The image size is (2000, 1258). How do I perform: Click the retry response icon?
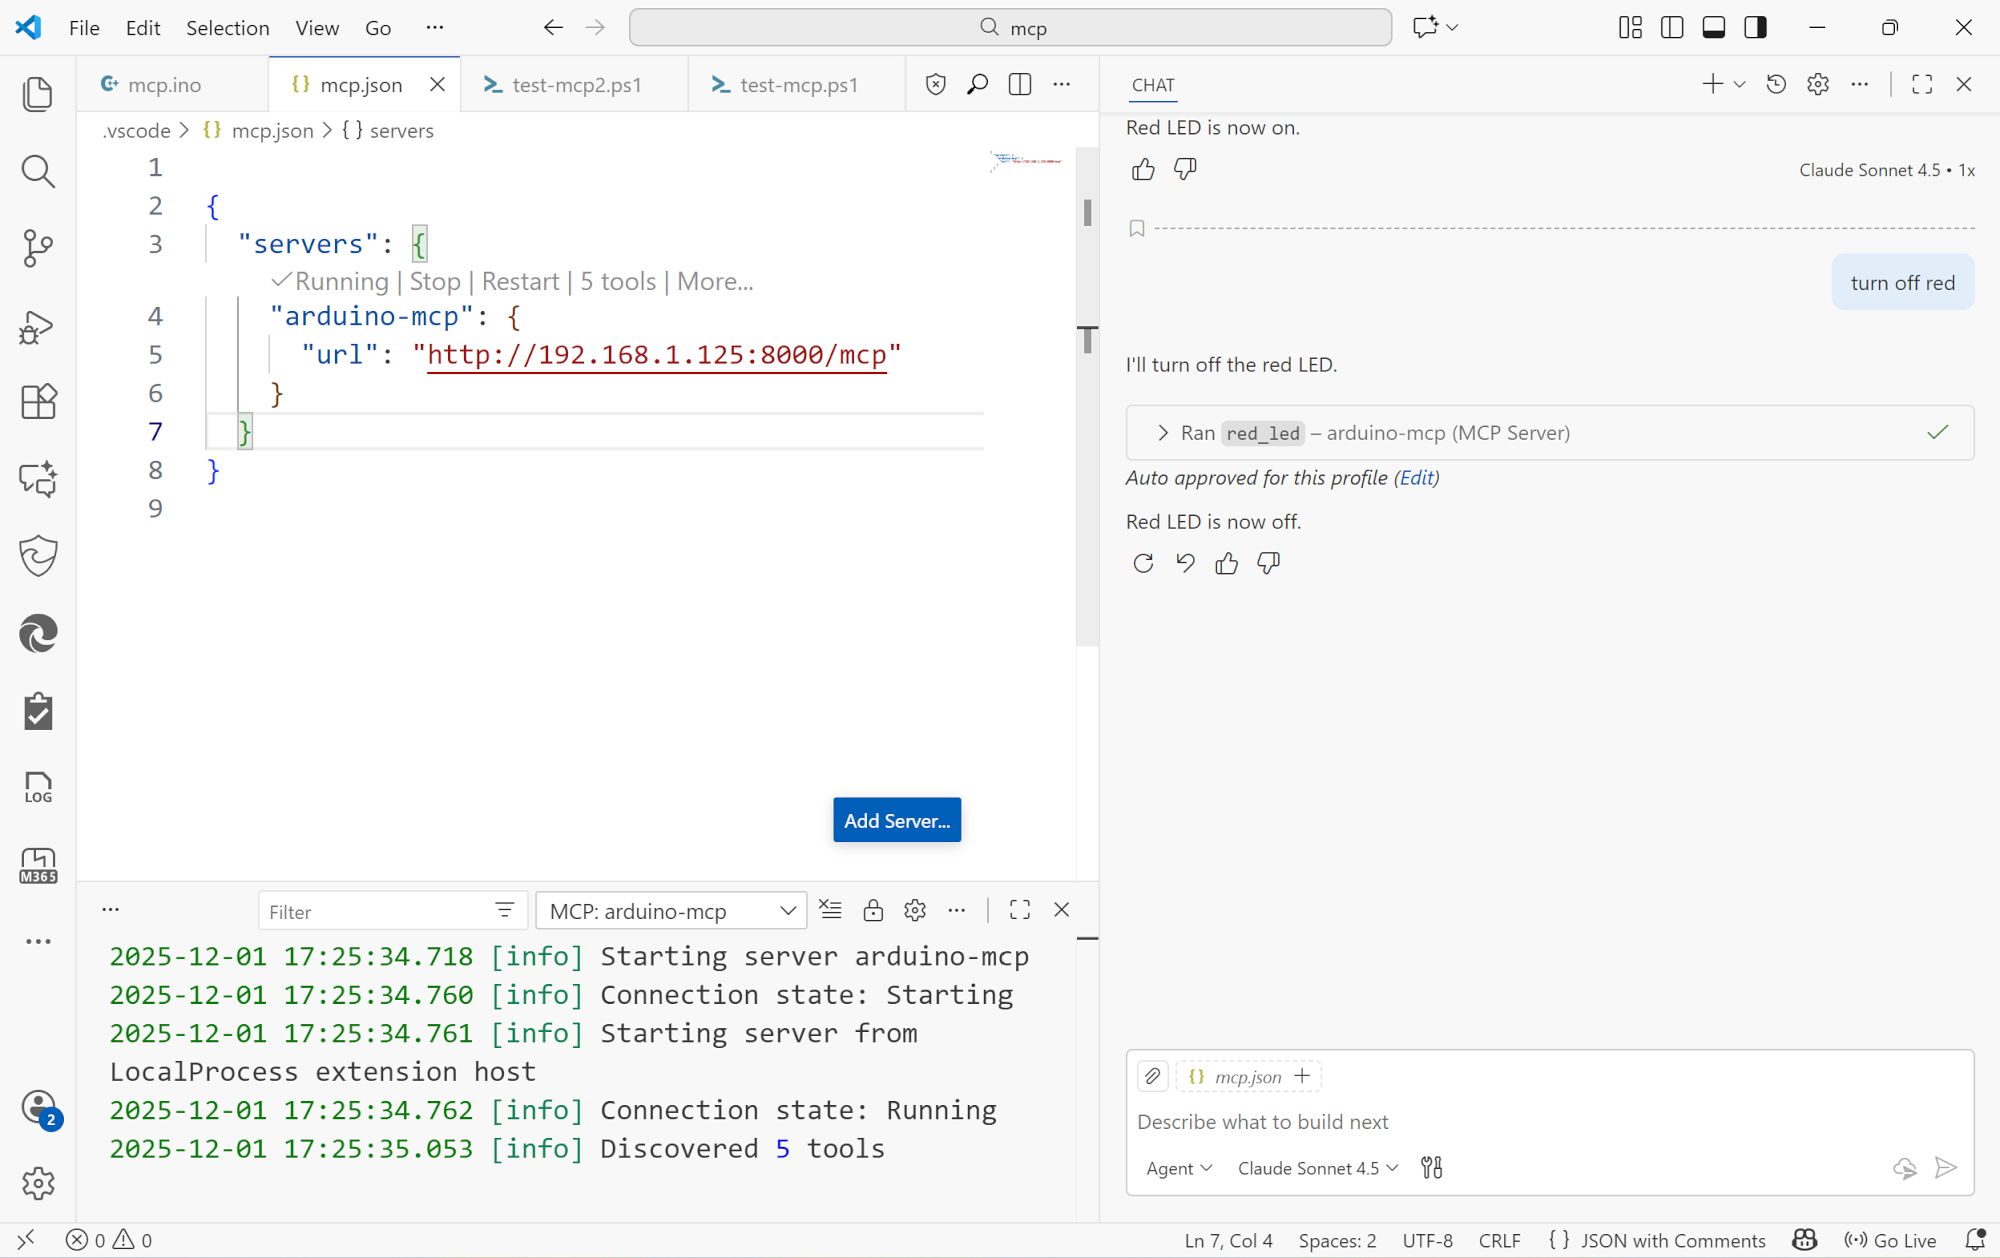click(x=1143, y=563)
